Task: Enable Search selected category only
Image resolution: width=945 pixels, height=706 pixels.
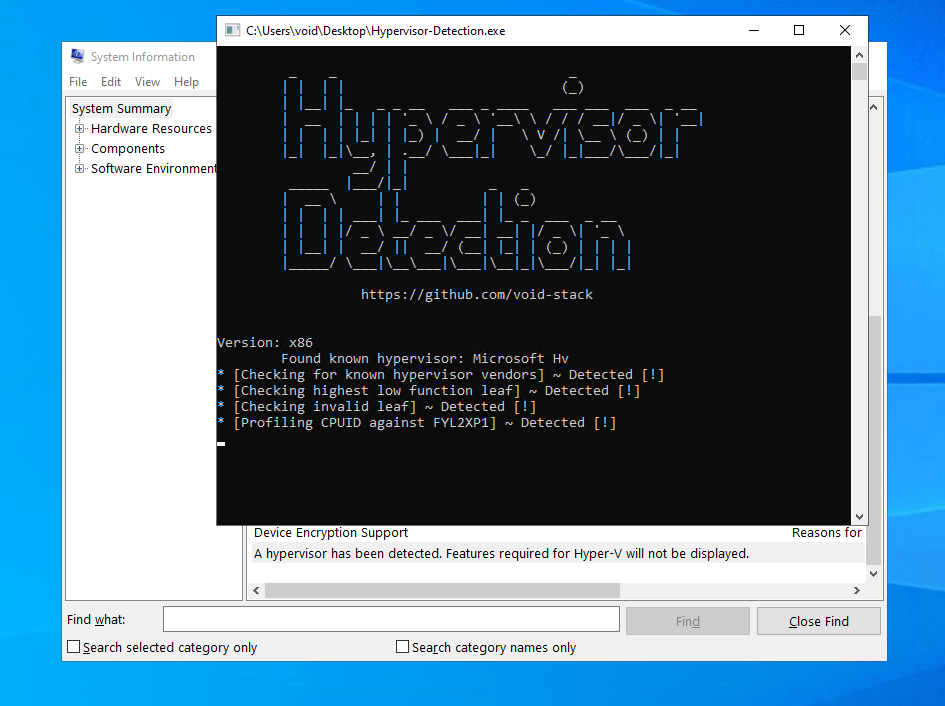Action: pyautogui.click(x=74, y=647)
